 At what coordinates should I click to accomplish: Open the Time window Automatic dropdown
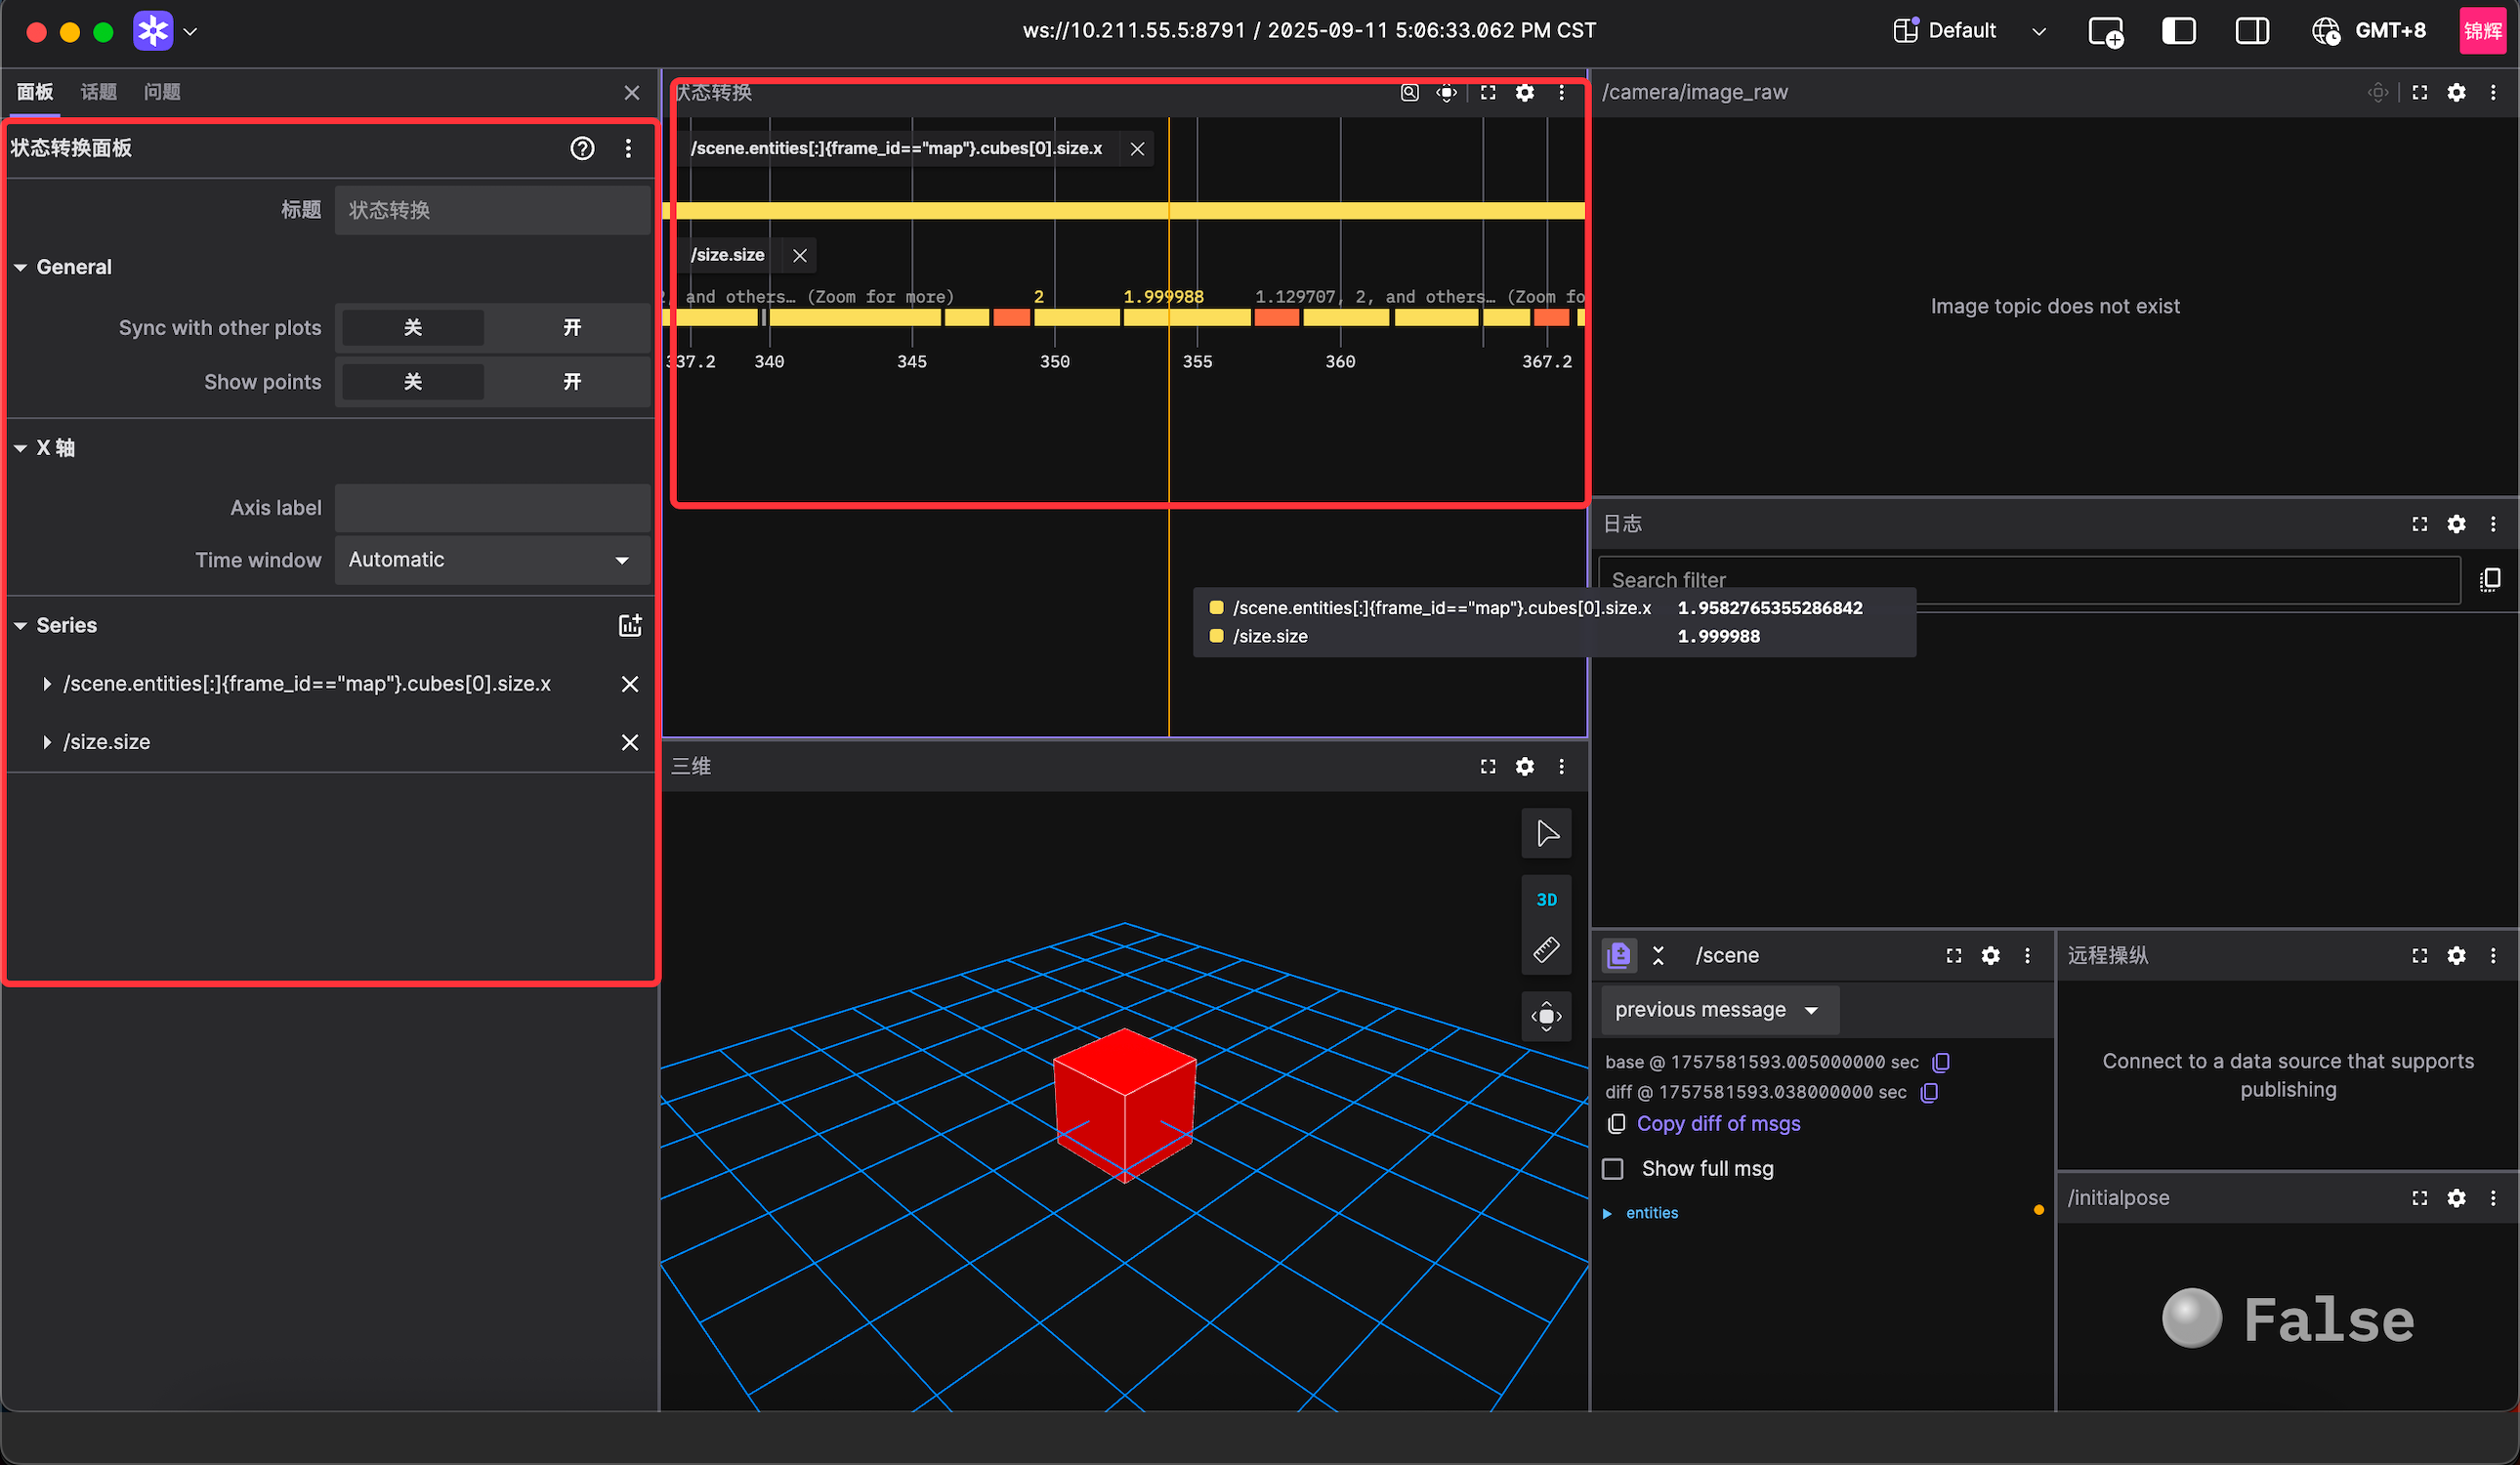[x=492, y=560]
